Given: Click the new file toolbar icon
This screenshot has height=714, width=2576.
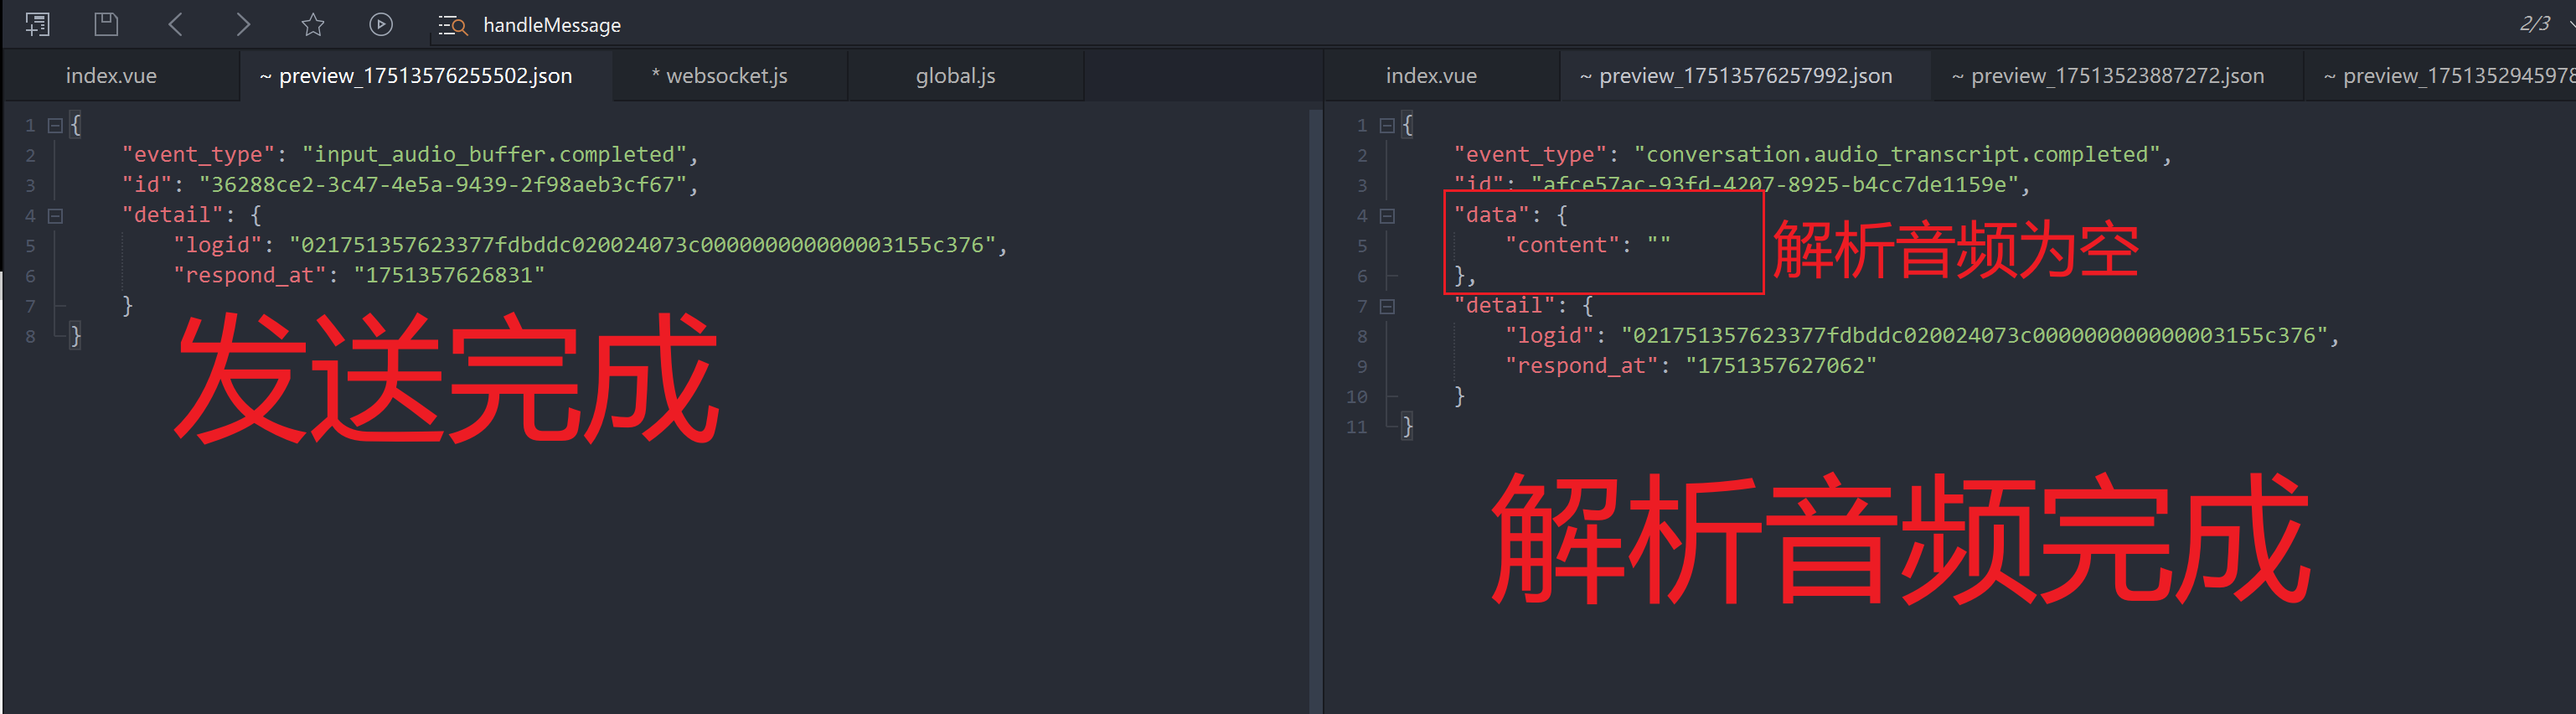Looking at the screenshot, I should coord(38,24).
